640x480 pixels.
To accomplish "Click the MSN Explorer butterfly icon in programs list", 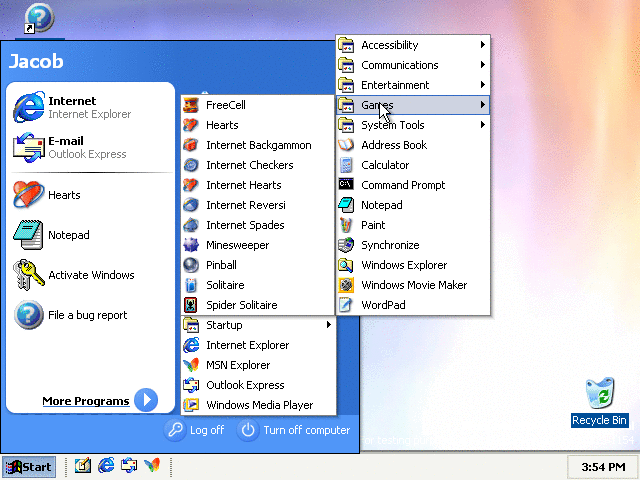I will pyautogui.click(x=191, y=365).
